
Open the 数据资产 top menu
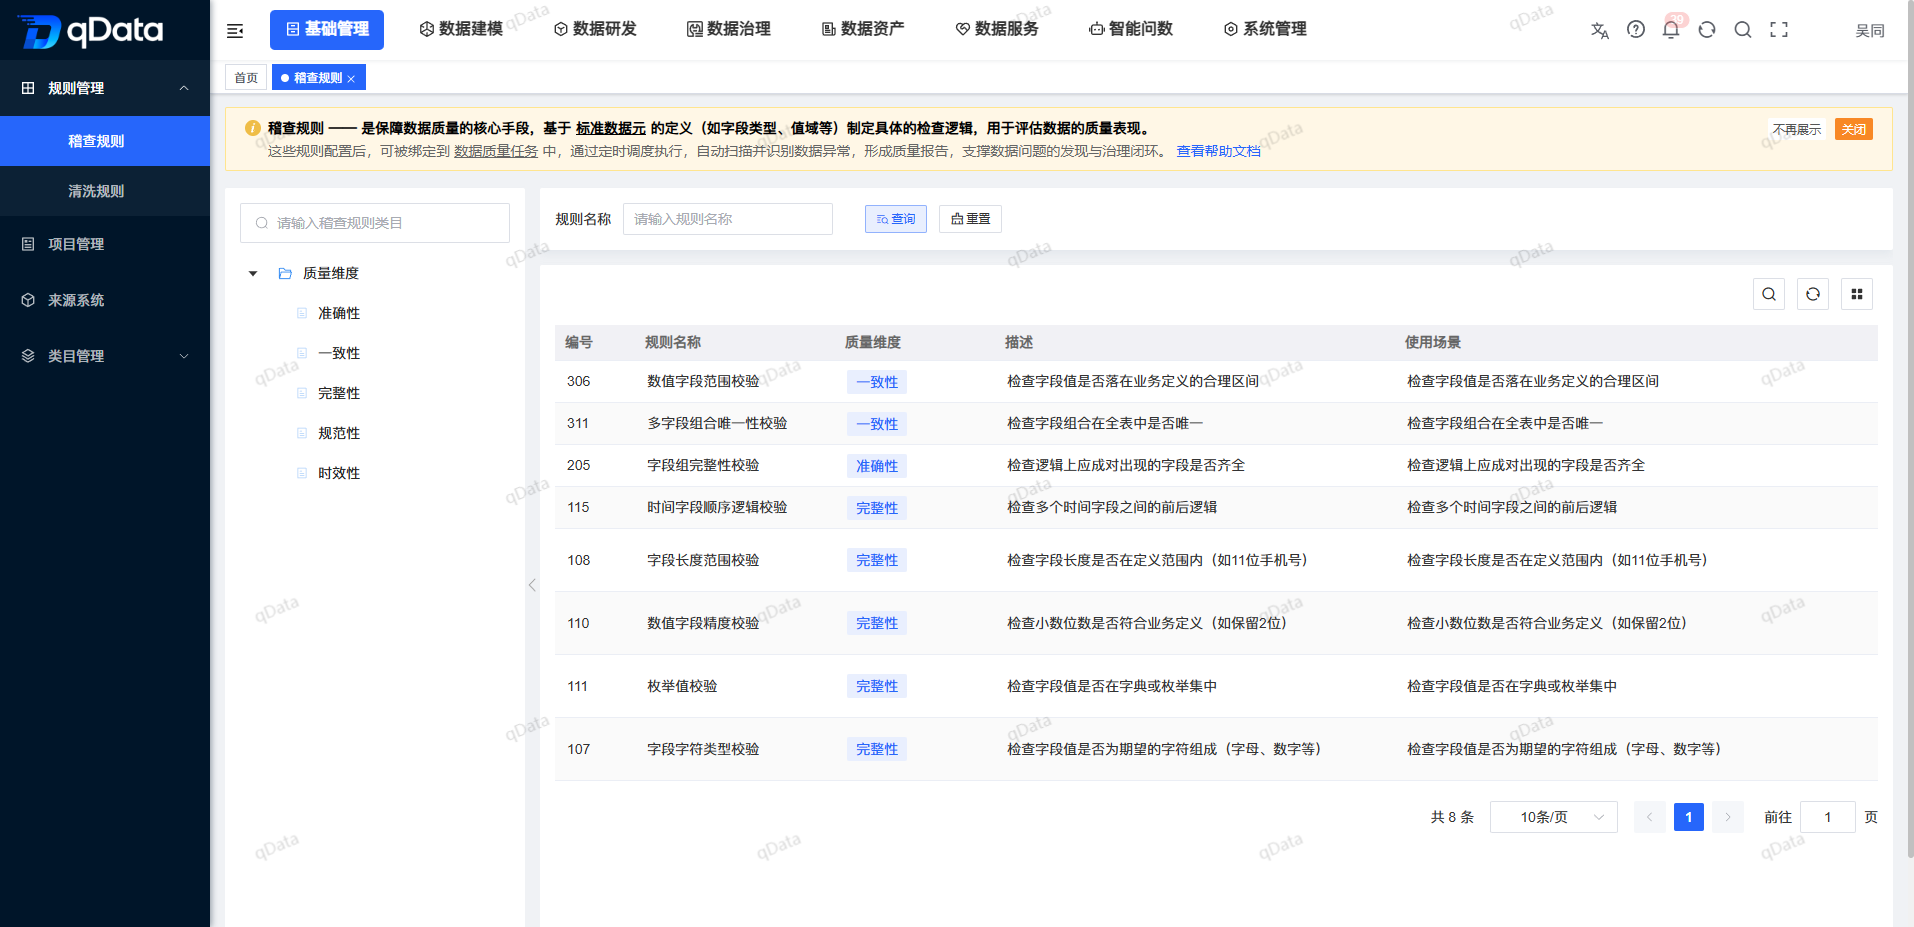pos(863,29)
